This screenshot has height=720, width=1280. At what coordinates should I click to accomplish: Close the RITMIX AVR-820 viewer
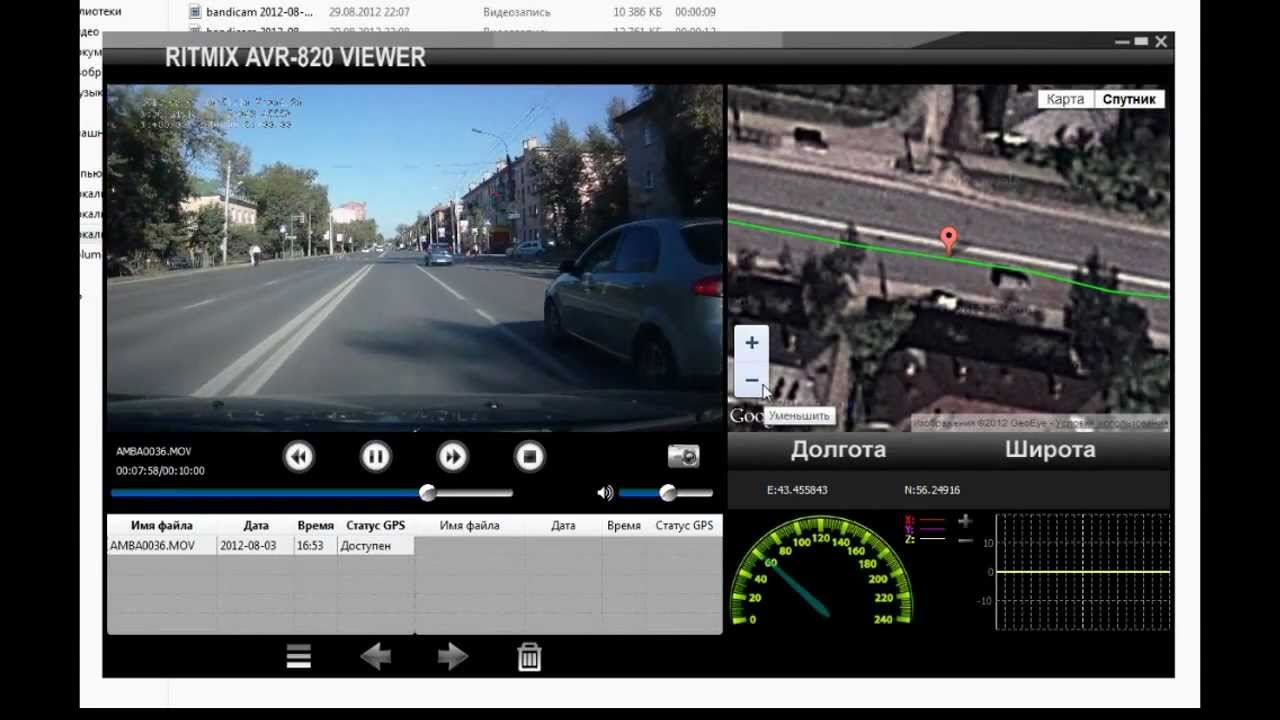[1160, 42]
